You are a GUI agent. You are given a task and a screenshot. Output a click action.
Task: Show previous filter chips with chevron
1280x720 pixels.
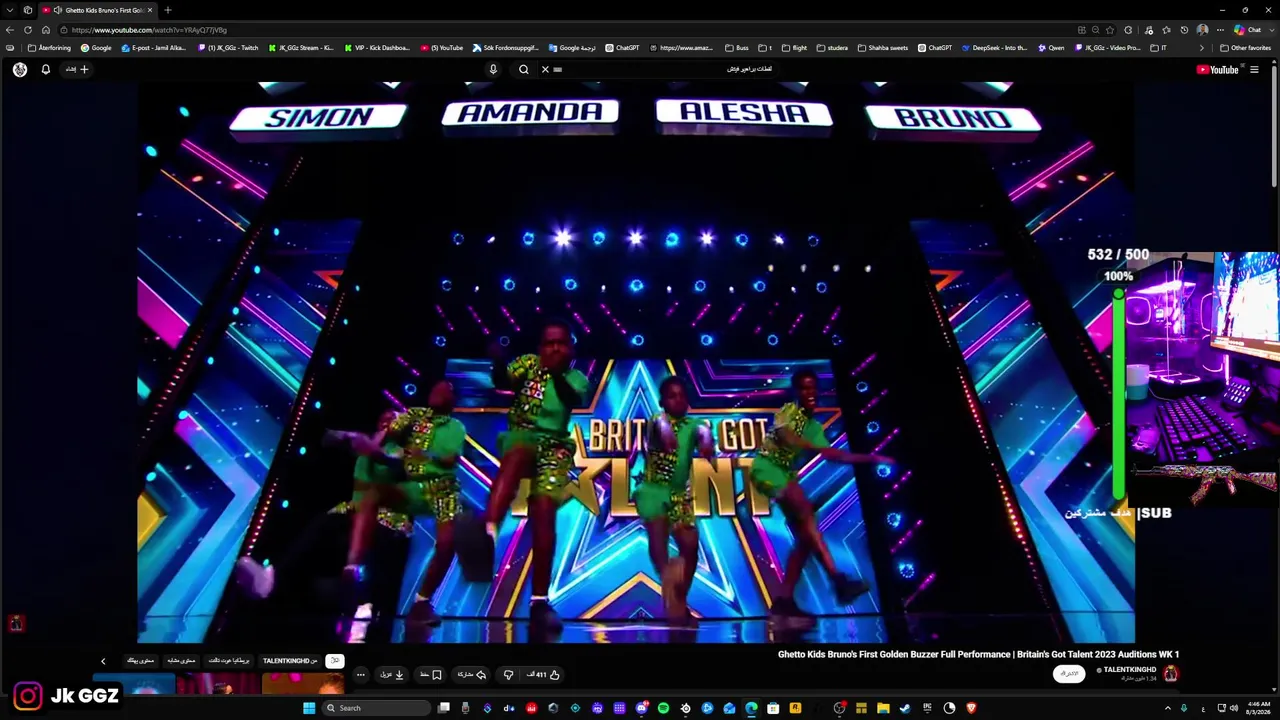pyautogui.click(x=102, y=661)
